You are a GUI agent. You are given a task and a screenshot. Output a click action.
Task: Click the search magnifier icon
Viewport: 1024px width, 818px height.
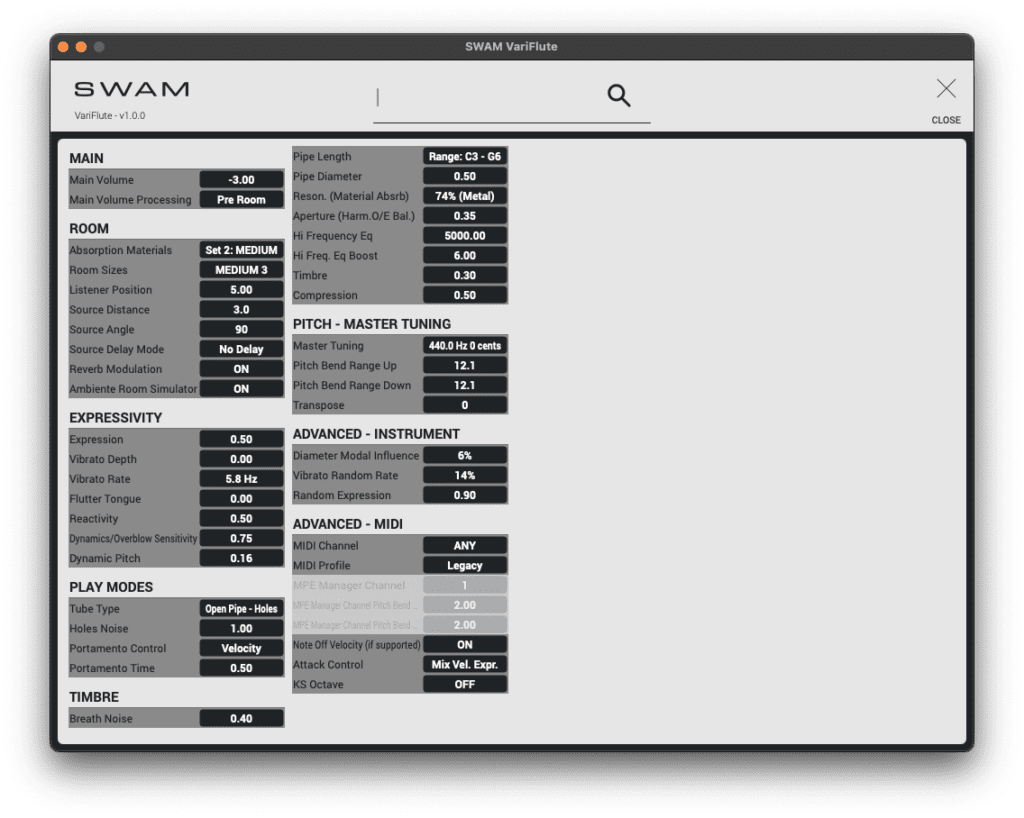coord(618,94)
